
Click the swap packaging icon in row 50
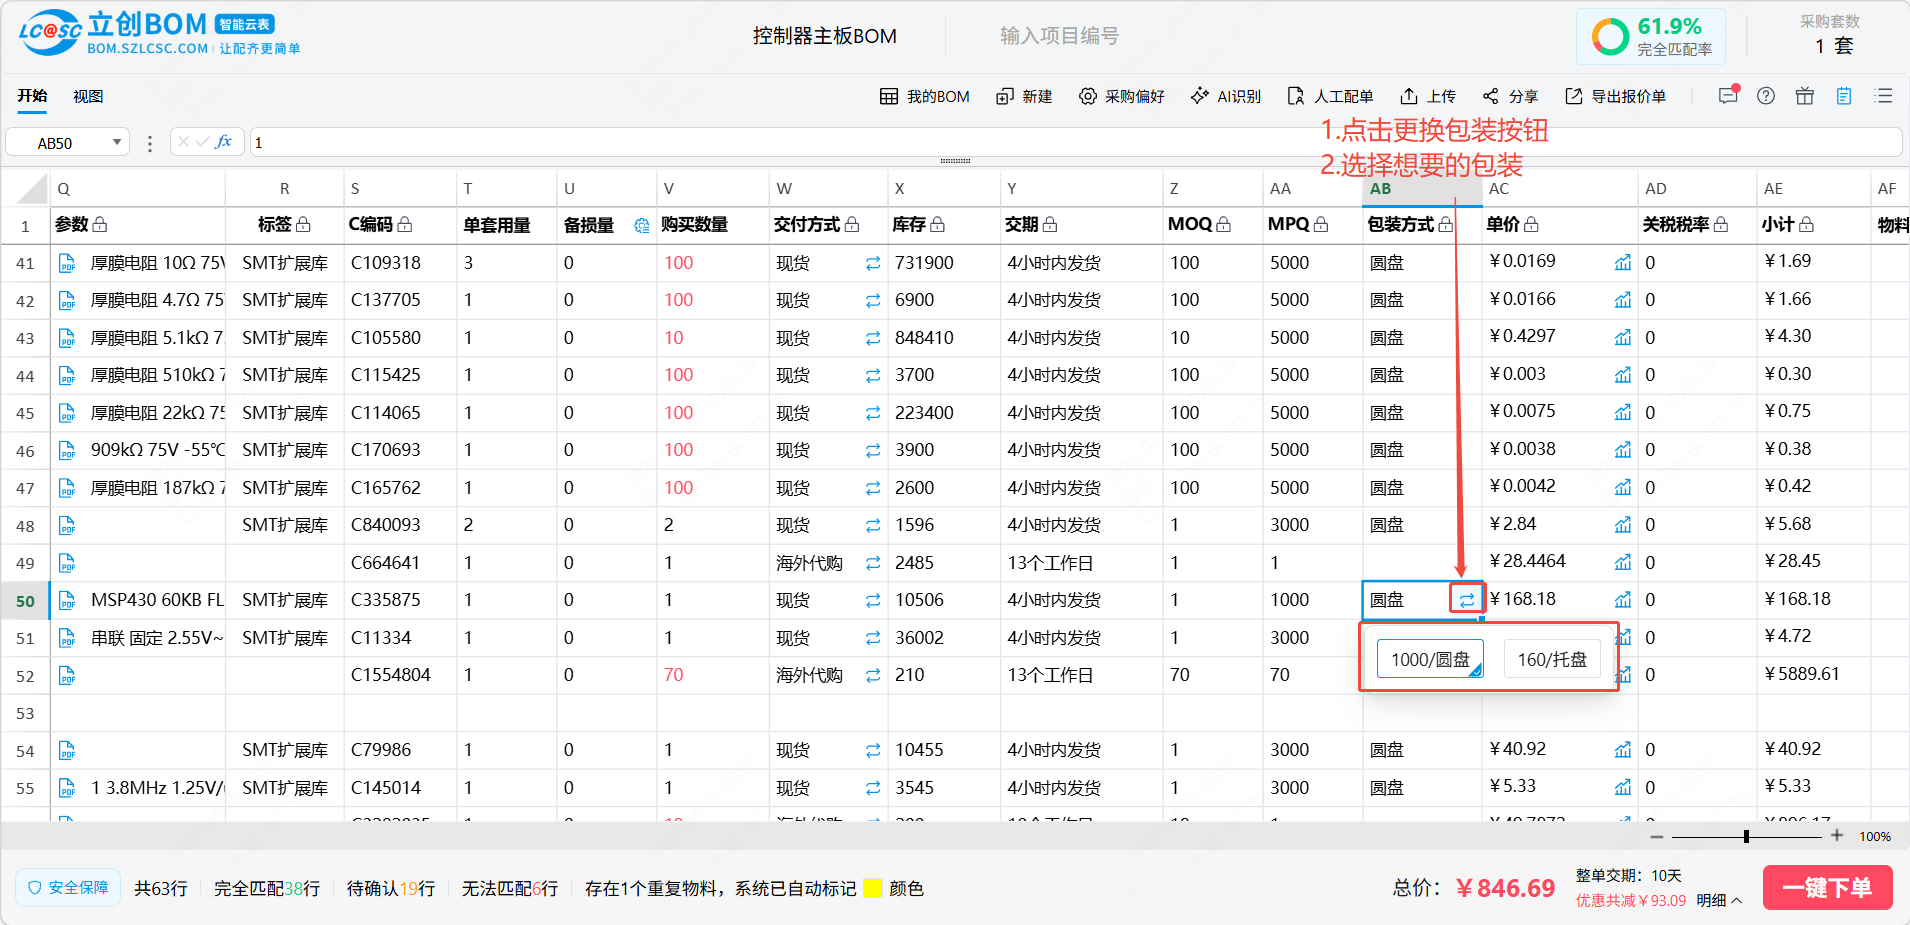(1466, 600)
